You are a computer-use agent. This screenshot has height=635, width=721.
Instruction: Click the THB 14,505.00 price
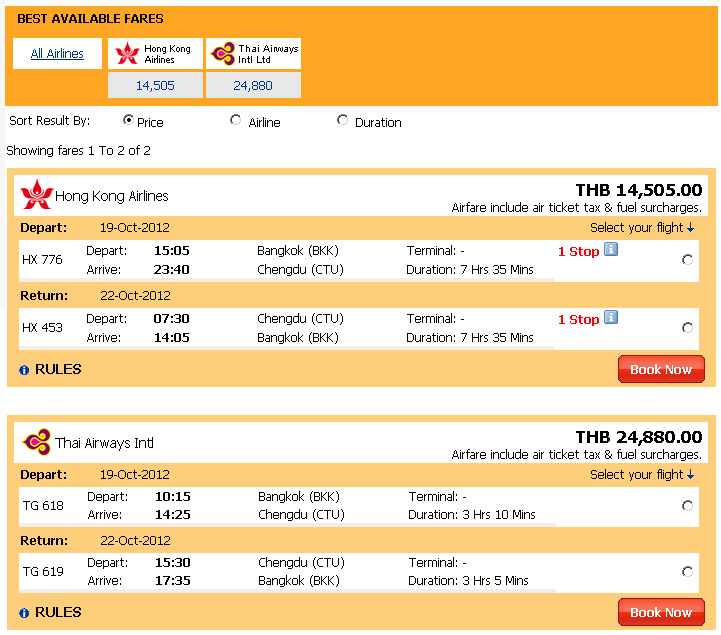click(x=639, y=190)
